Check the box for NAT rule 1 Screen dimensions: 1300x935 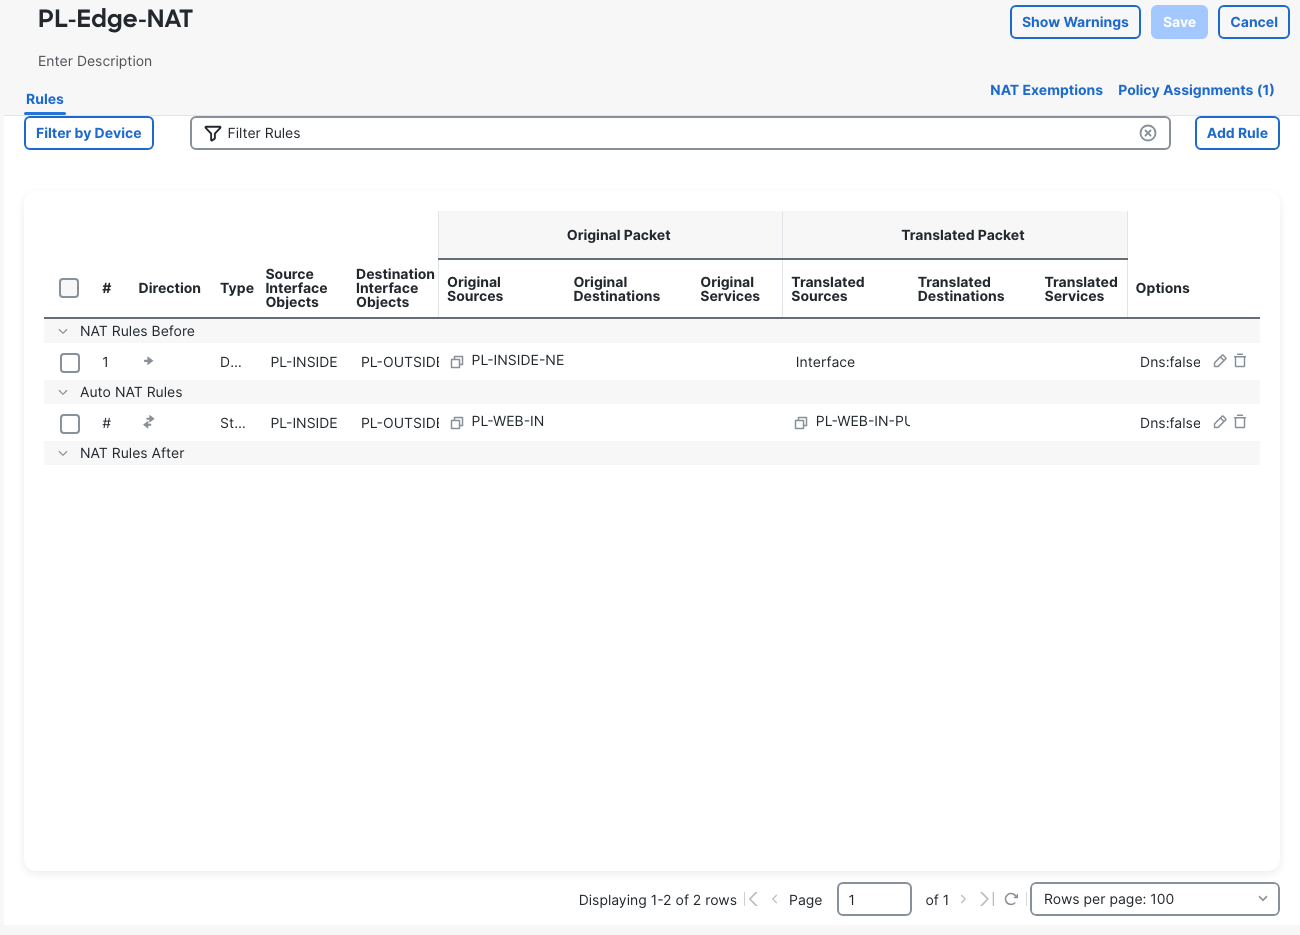[69, 362]
